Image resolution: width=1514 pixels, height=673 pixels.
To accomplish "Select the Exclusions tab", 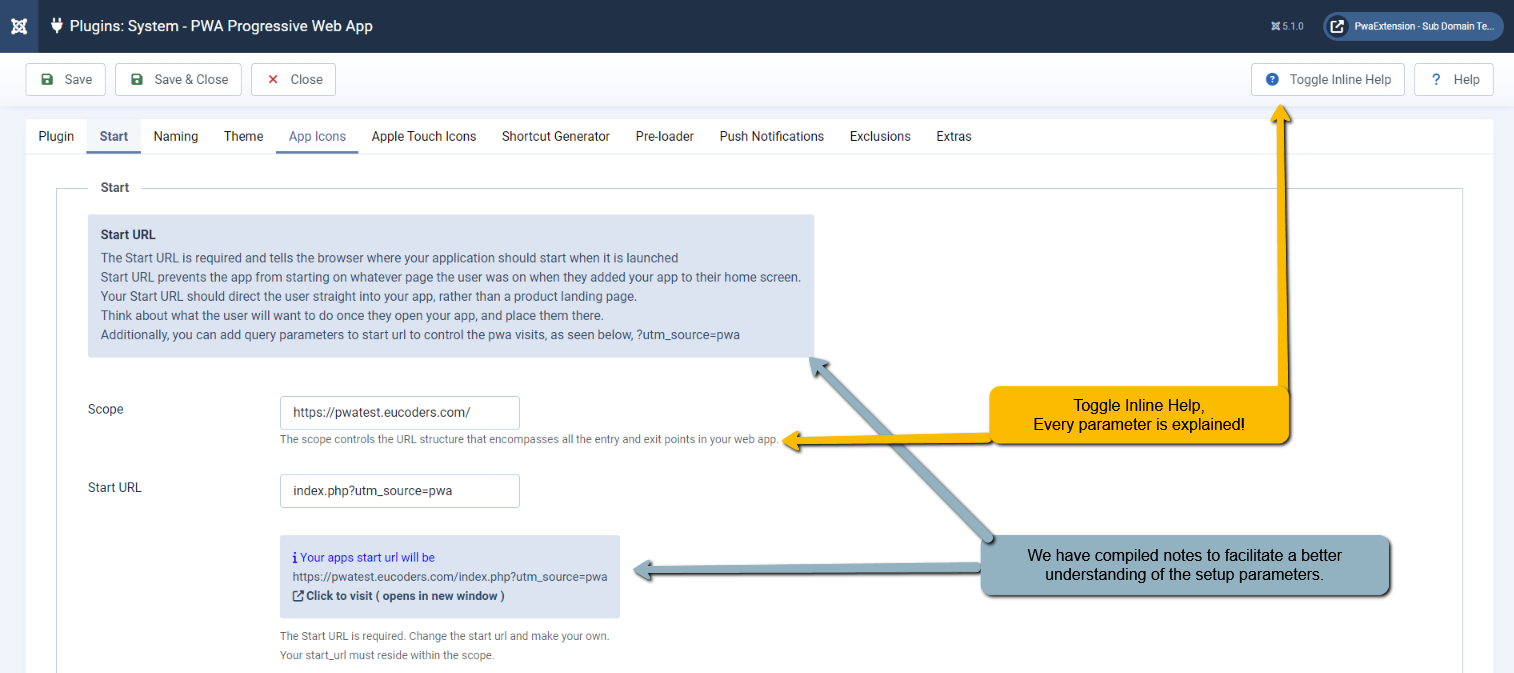I will coord(880,136).
